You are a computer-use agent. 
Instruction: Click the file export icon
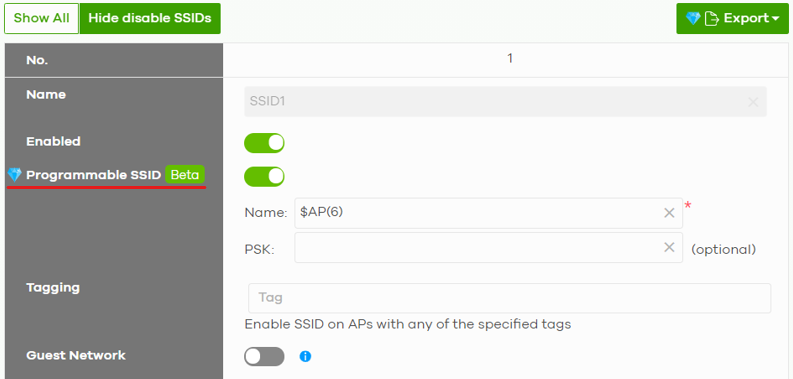(x=712, y=19)
